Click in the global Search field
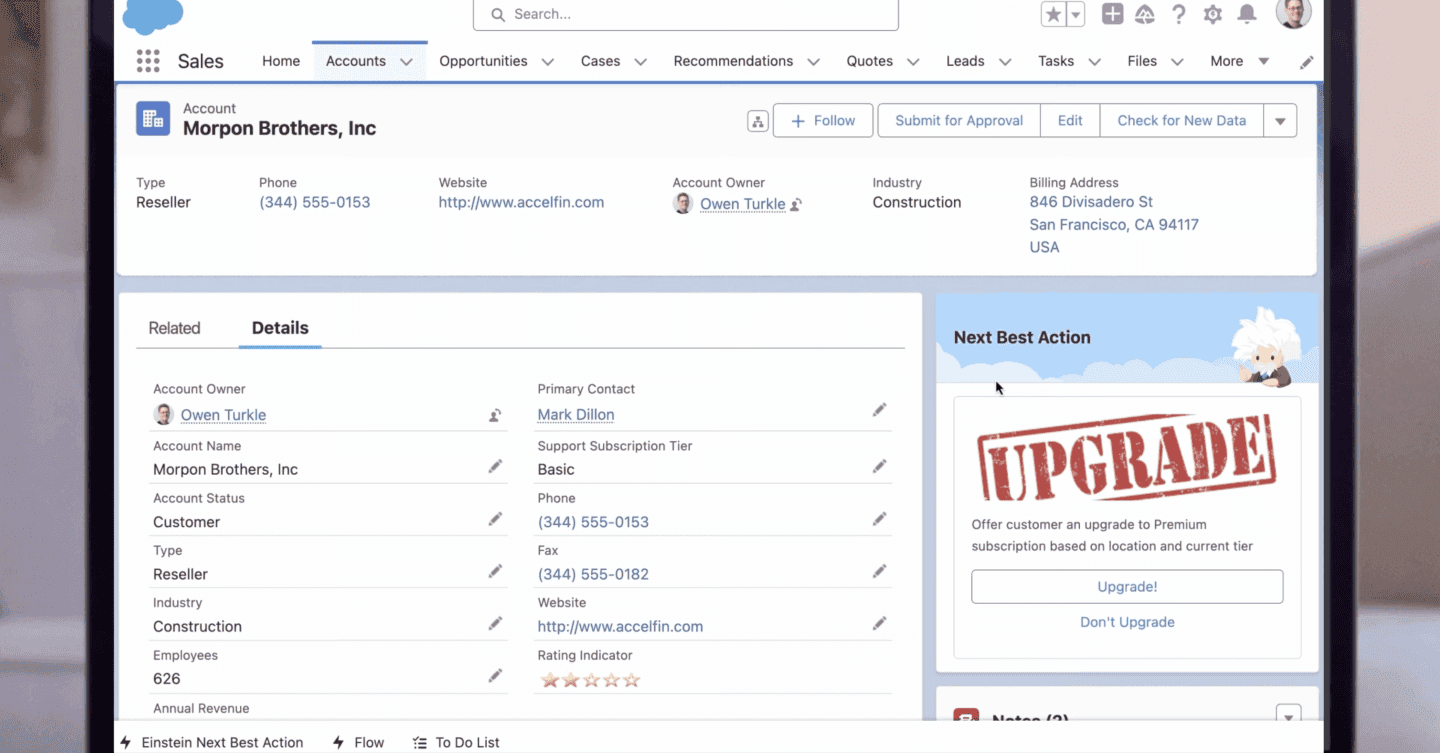 (686, 14)
